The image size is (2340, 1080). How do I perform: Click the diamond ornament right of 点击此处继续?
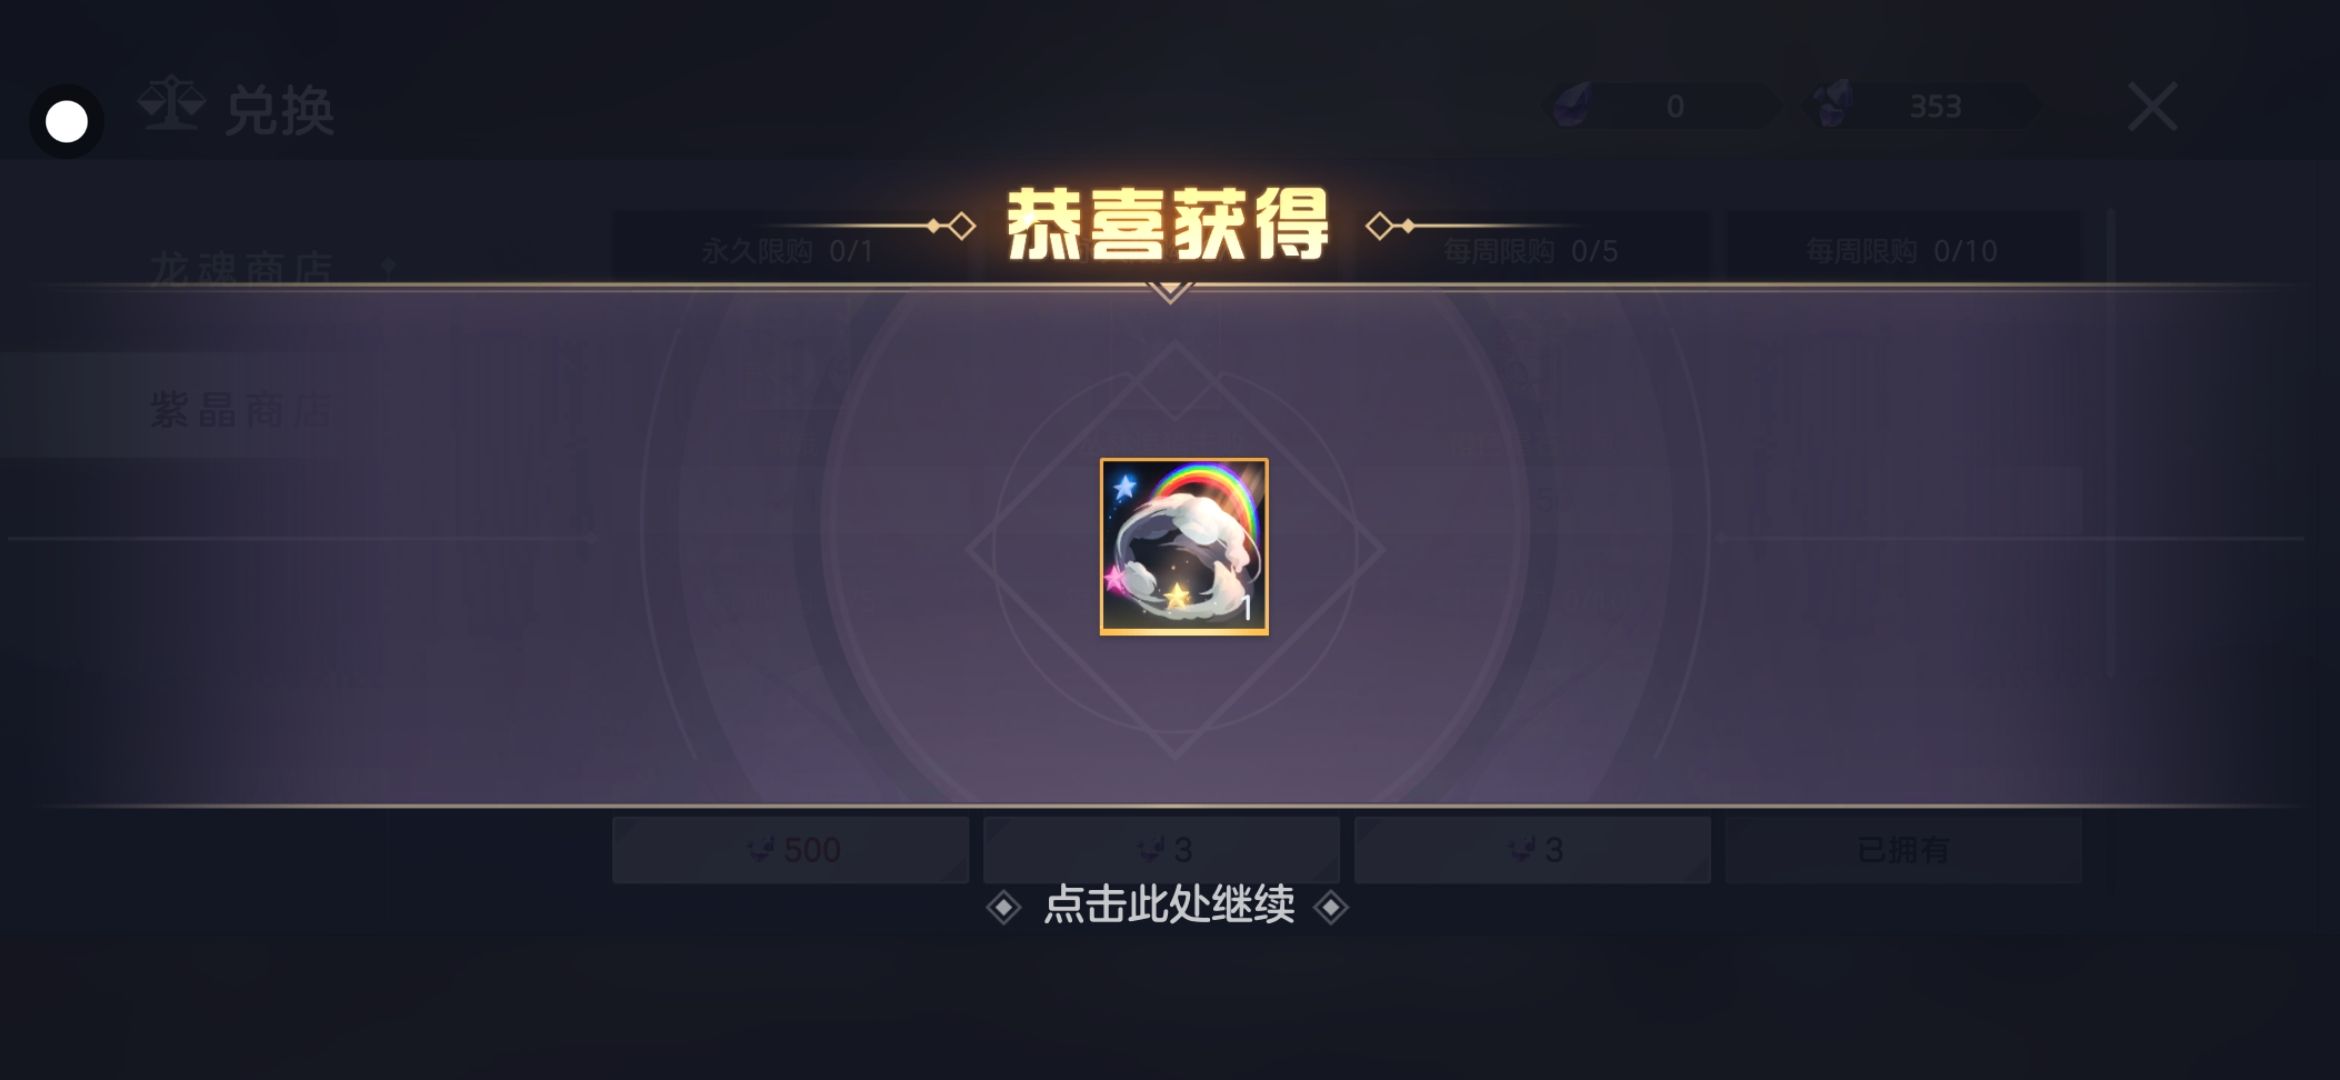(1331, 908)
